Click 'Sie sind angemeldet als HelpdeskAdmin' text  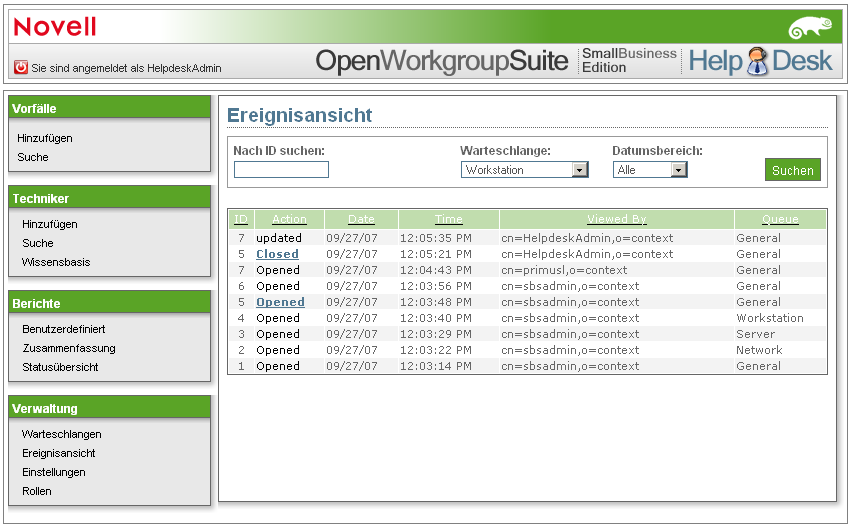pos(126,68)
